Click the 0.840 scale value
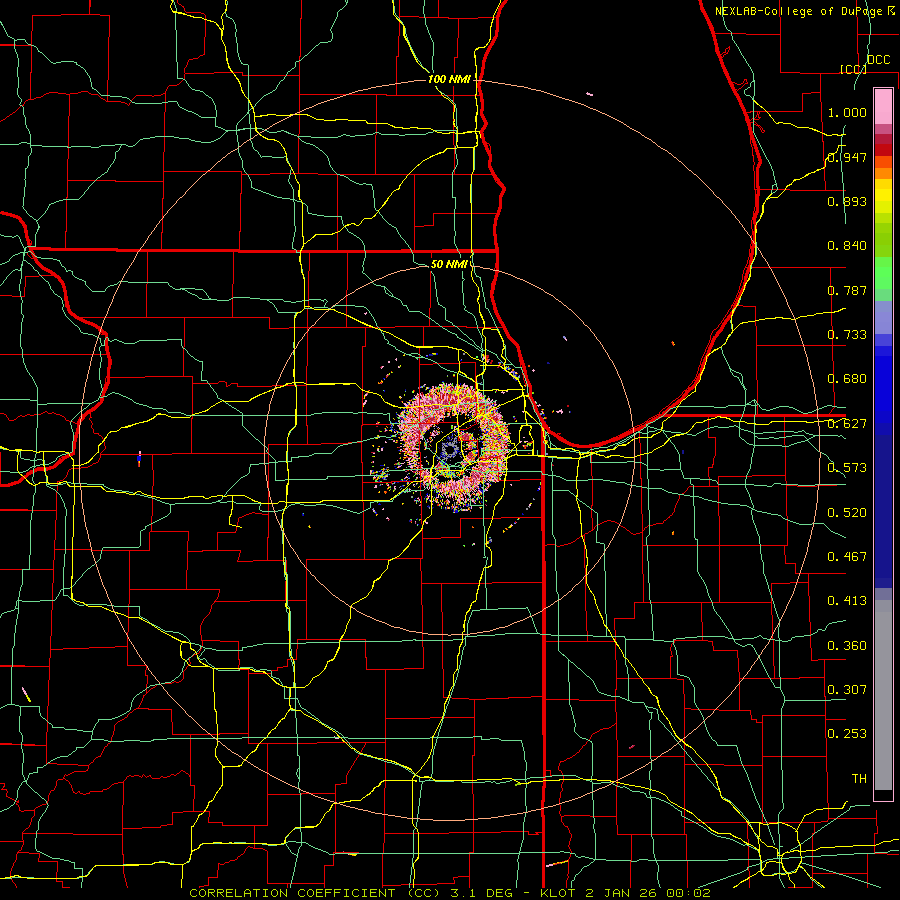 [x=847, y=246]
